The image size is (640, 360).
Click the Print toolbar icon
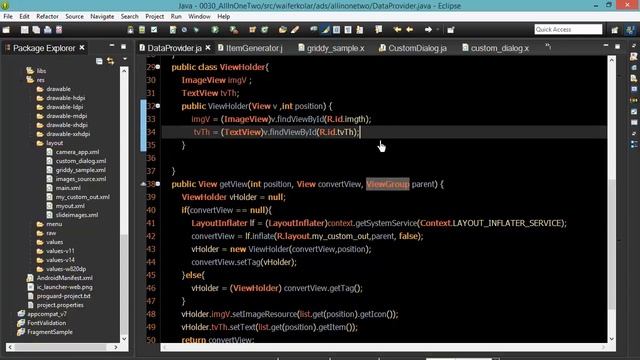(x=48, y=30)
